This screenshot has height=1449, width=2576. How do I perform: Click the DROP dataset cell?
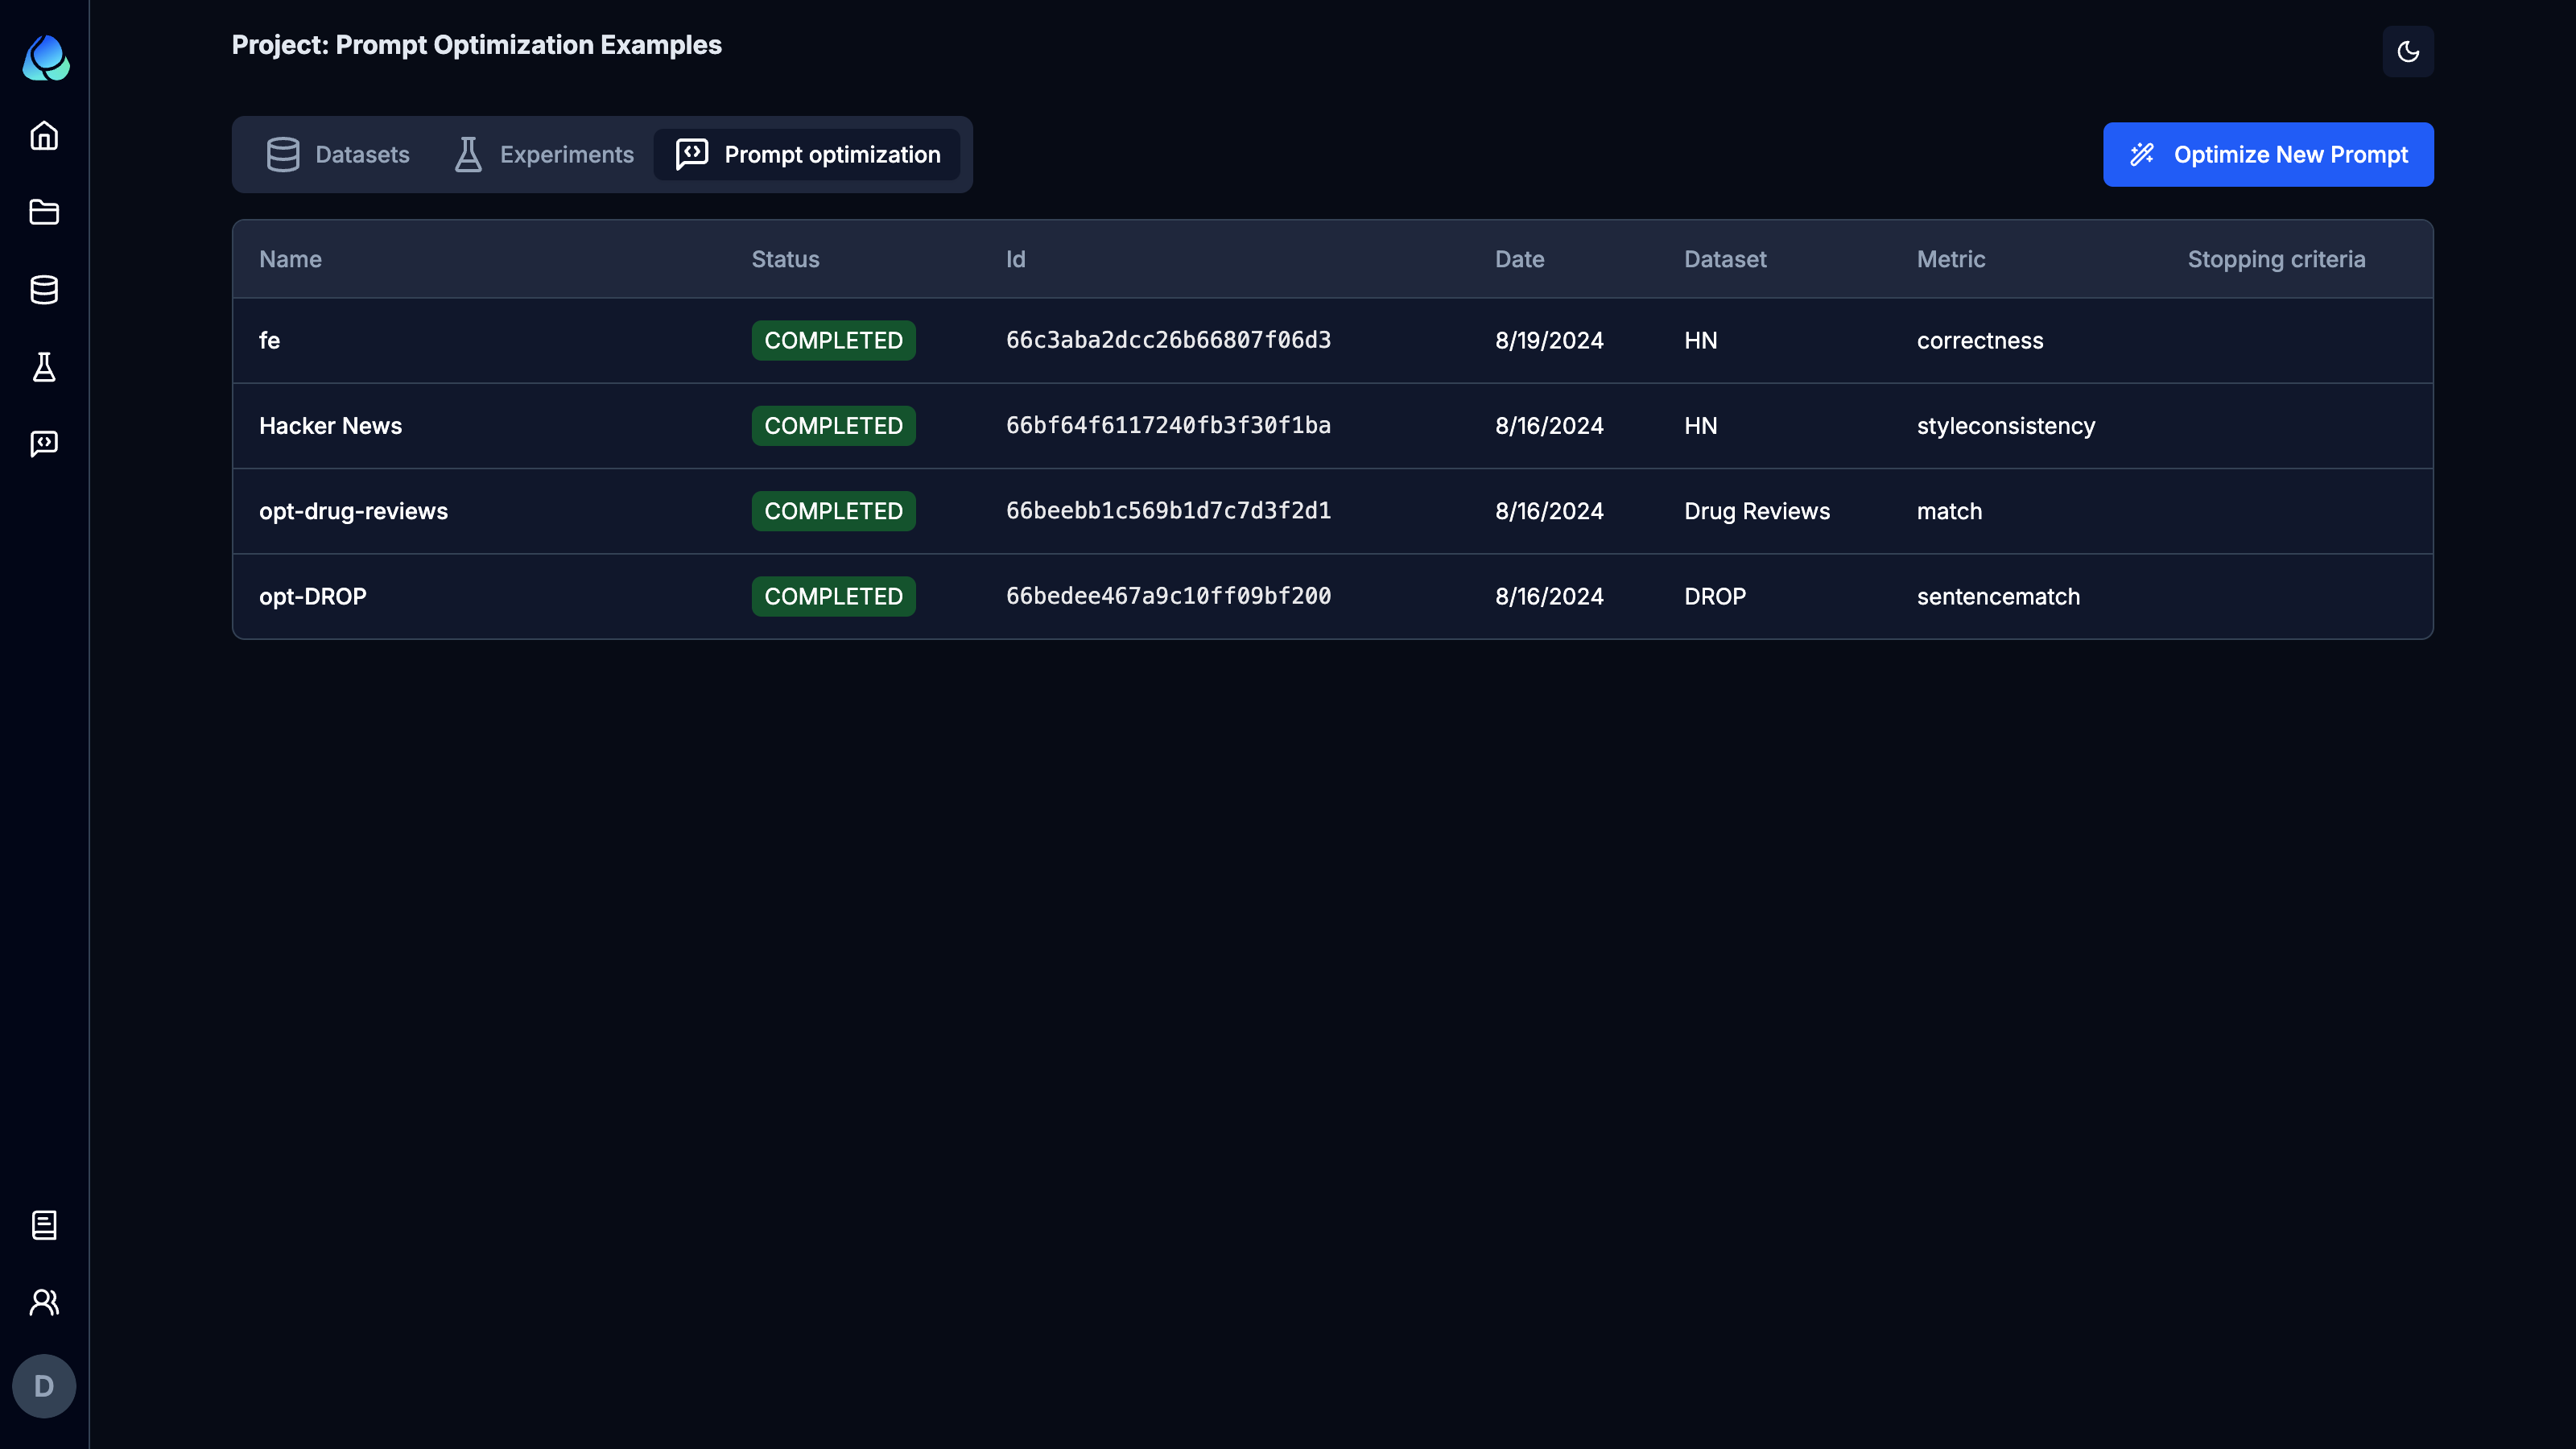(x=1715, y=596)
